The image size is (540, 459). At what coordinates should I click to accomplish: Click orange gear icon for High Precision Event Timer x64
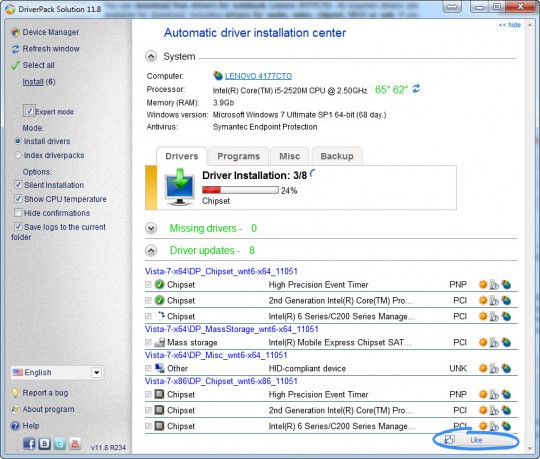pos(483,284)
